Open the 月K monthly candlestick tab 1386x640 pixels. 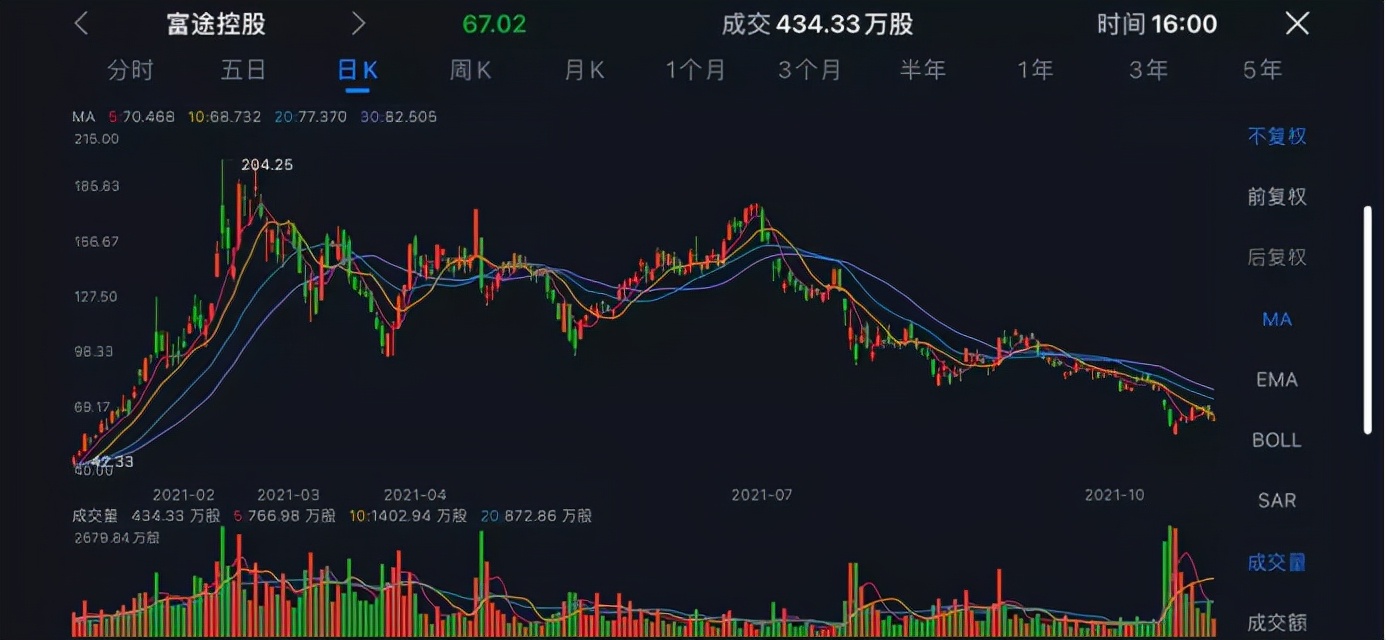(584, 70)
